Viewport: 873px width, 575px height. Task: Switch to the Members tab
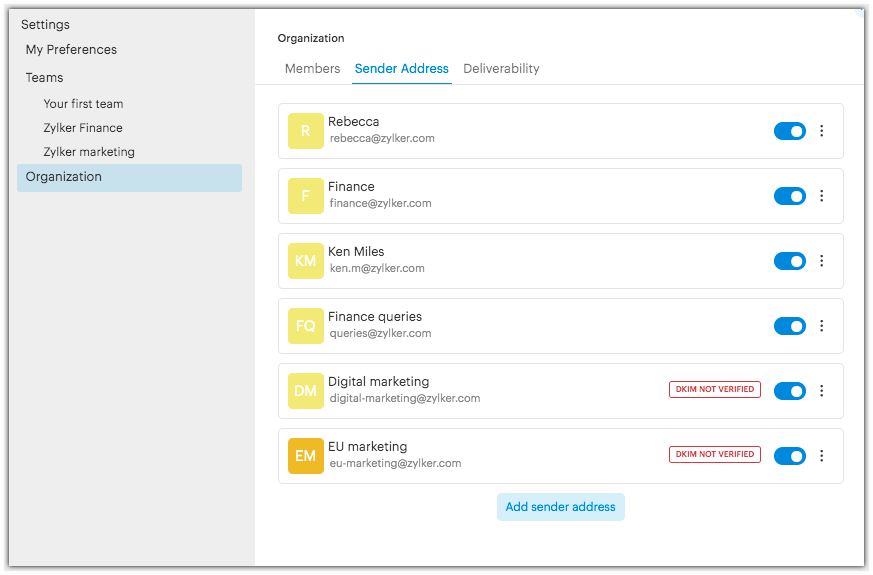click(x=312, y=69)
